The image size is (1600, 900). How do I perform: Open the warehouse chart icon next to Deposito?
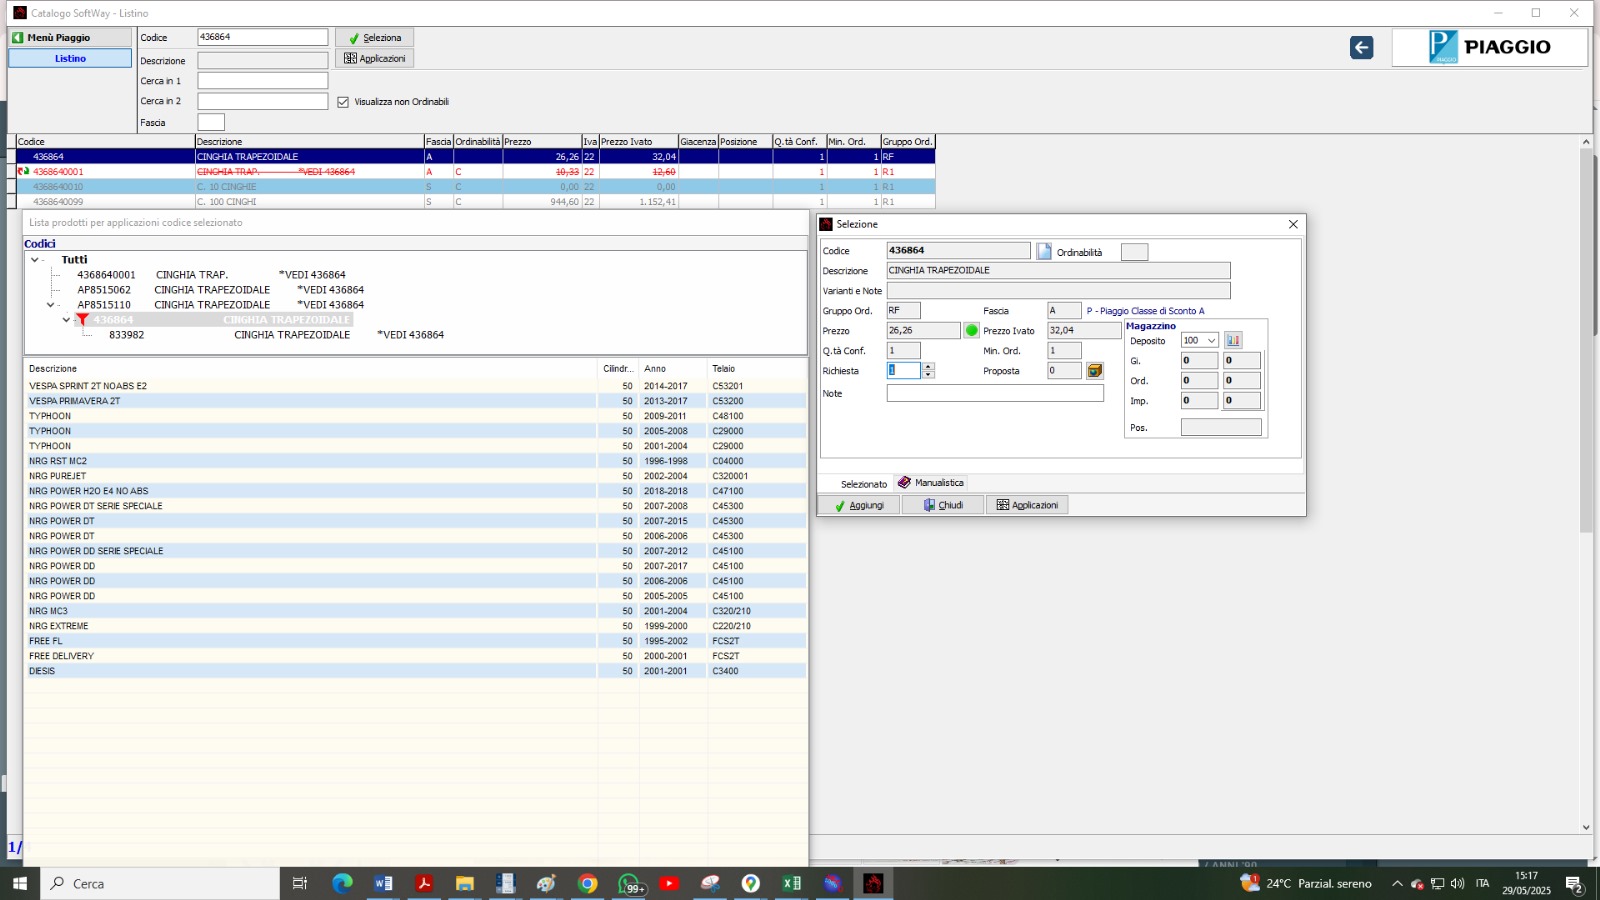pos(1233,341)
